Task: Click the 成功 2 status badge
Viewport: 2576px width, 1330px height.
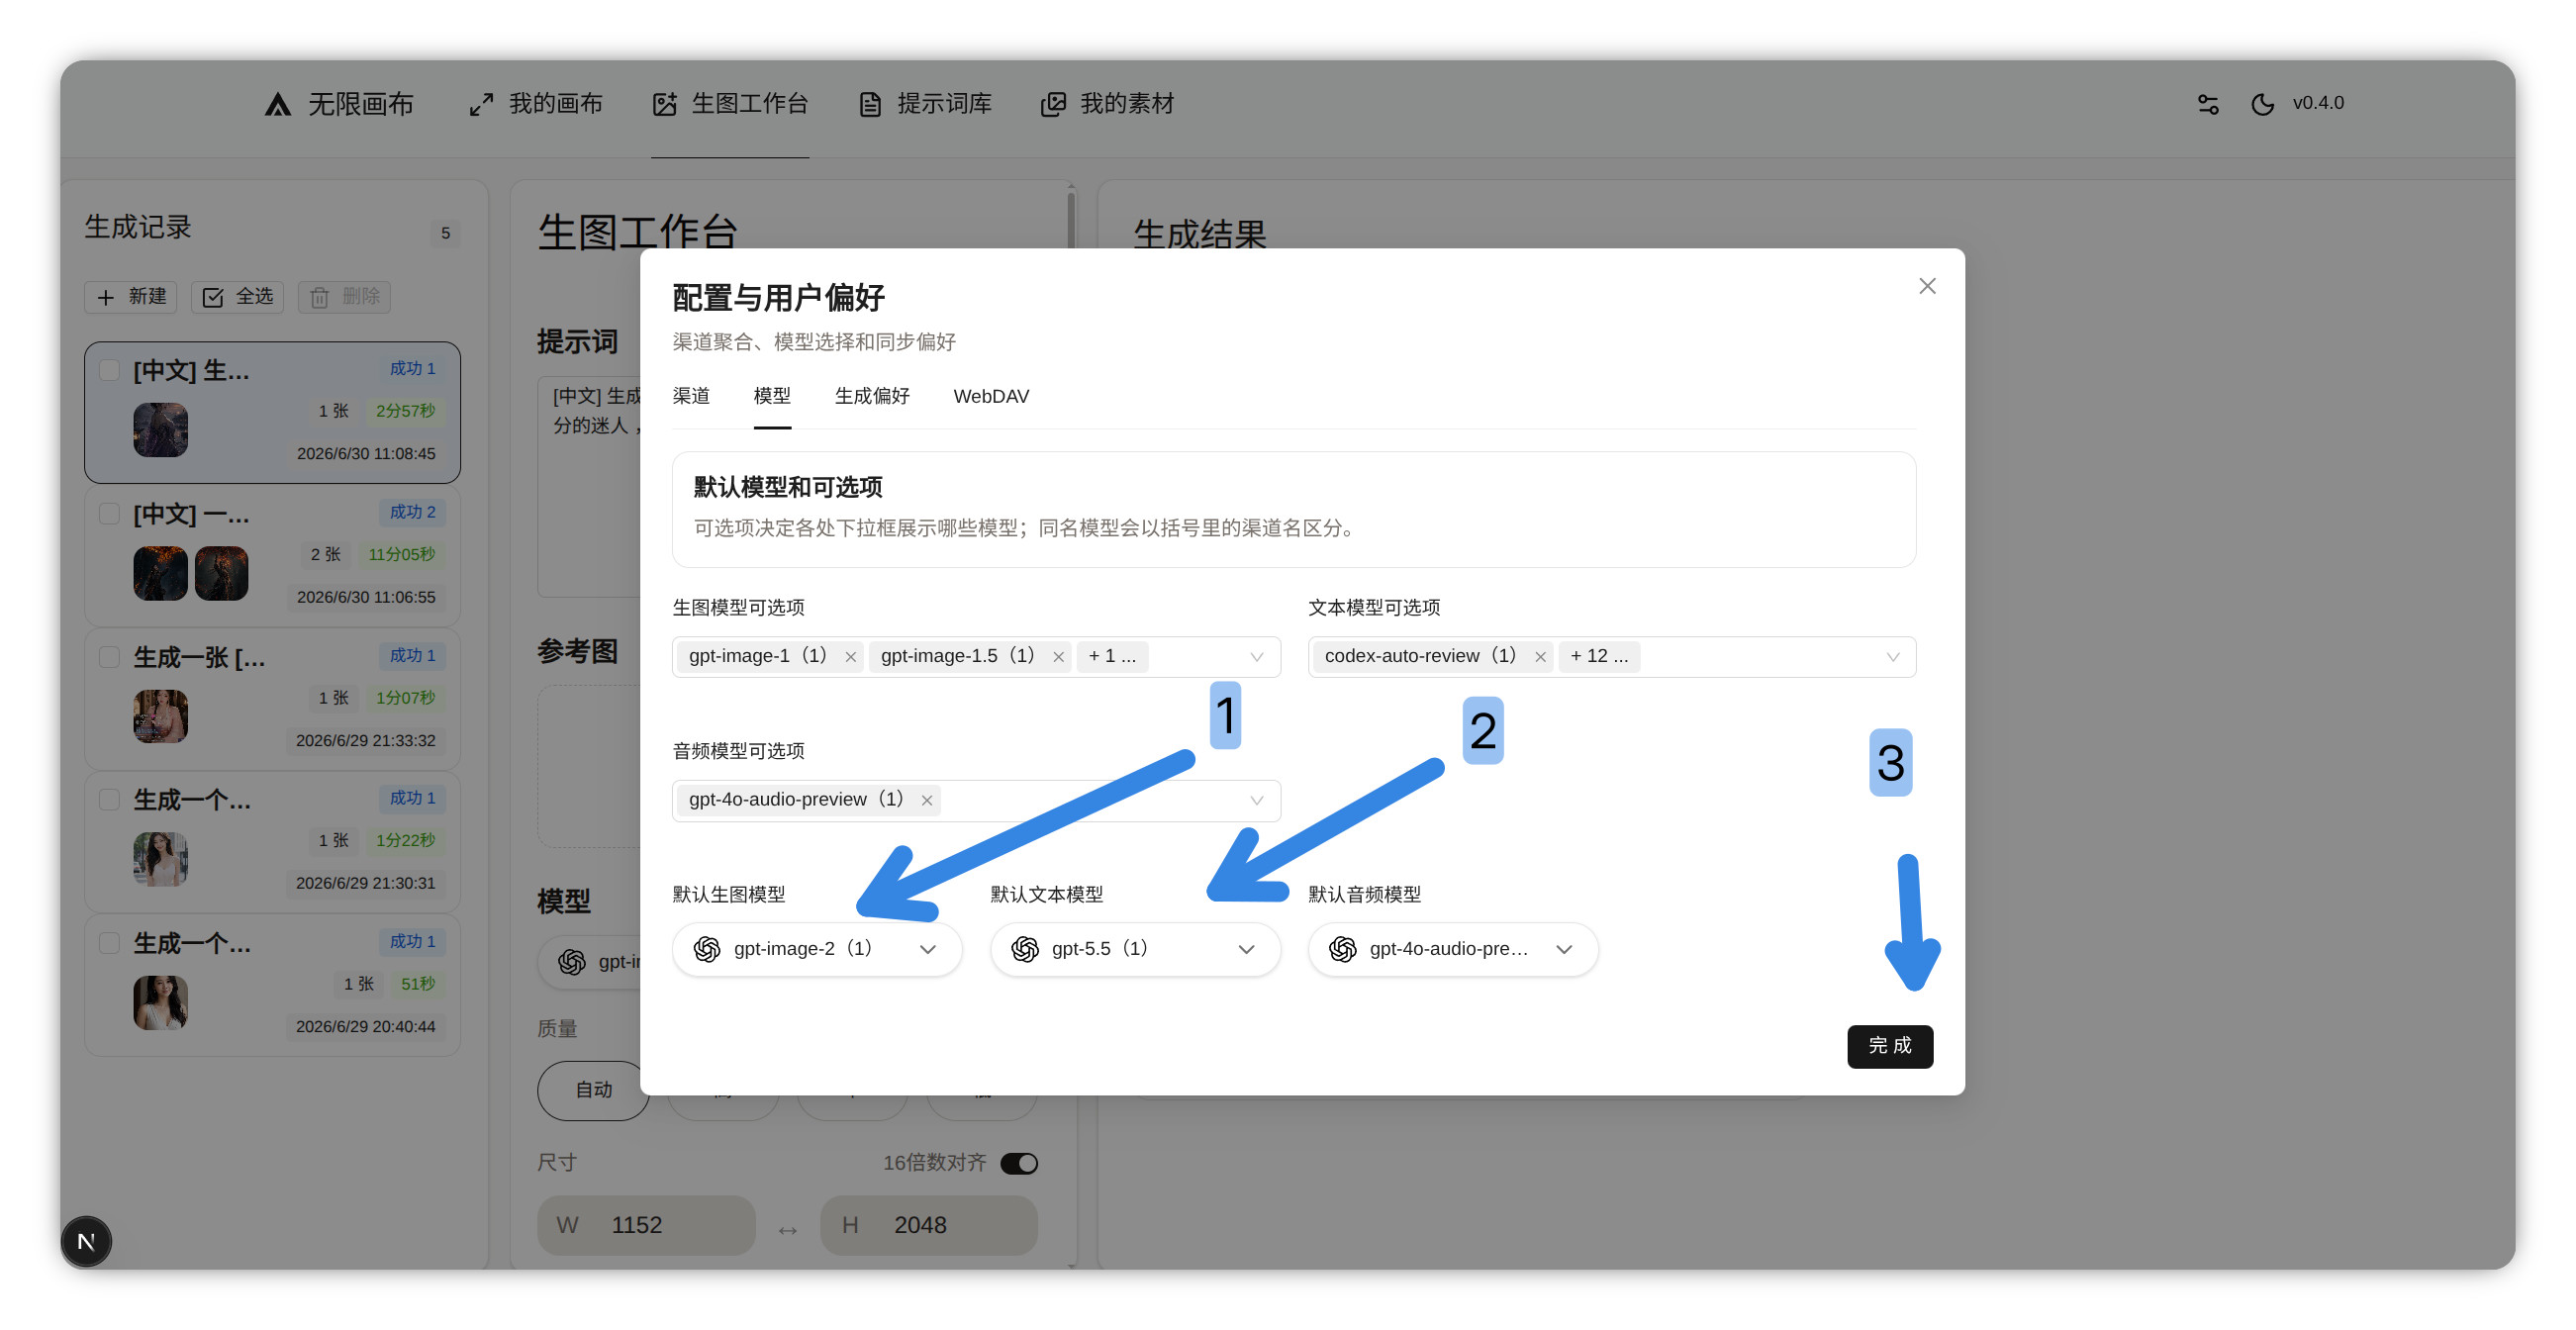Action: 413,512
